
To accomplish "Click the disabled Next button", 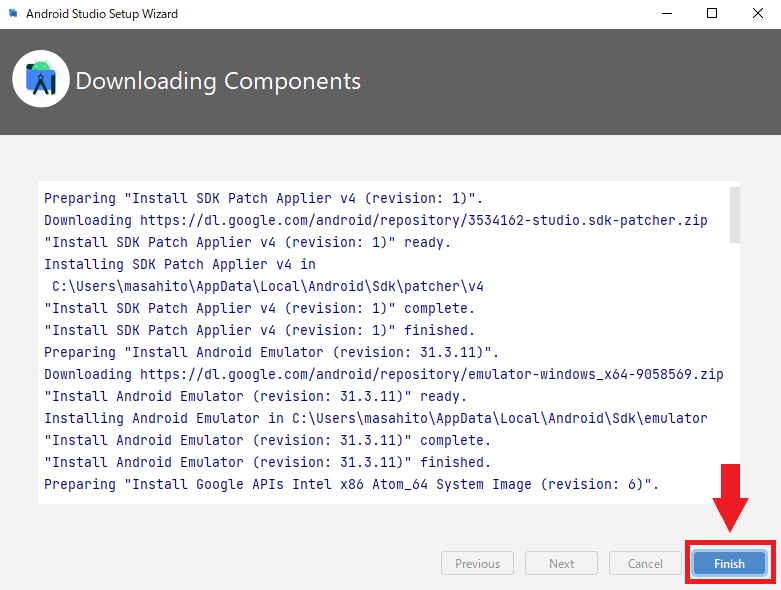I will [x=561, y=563].
